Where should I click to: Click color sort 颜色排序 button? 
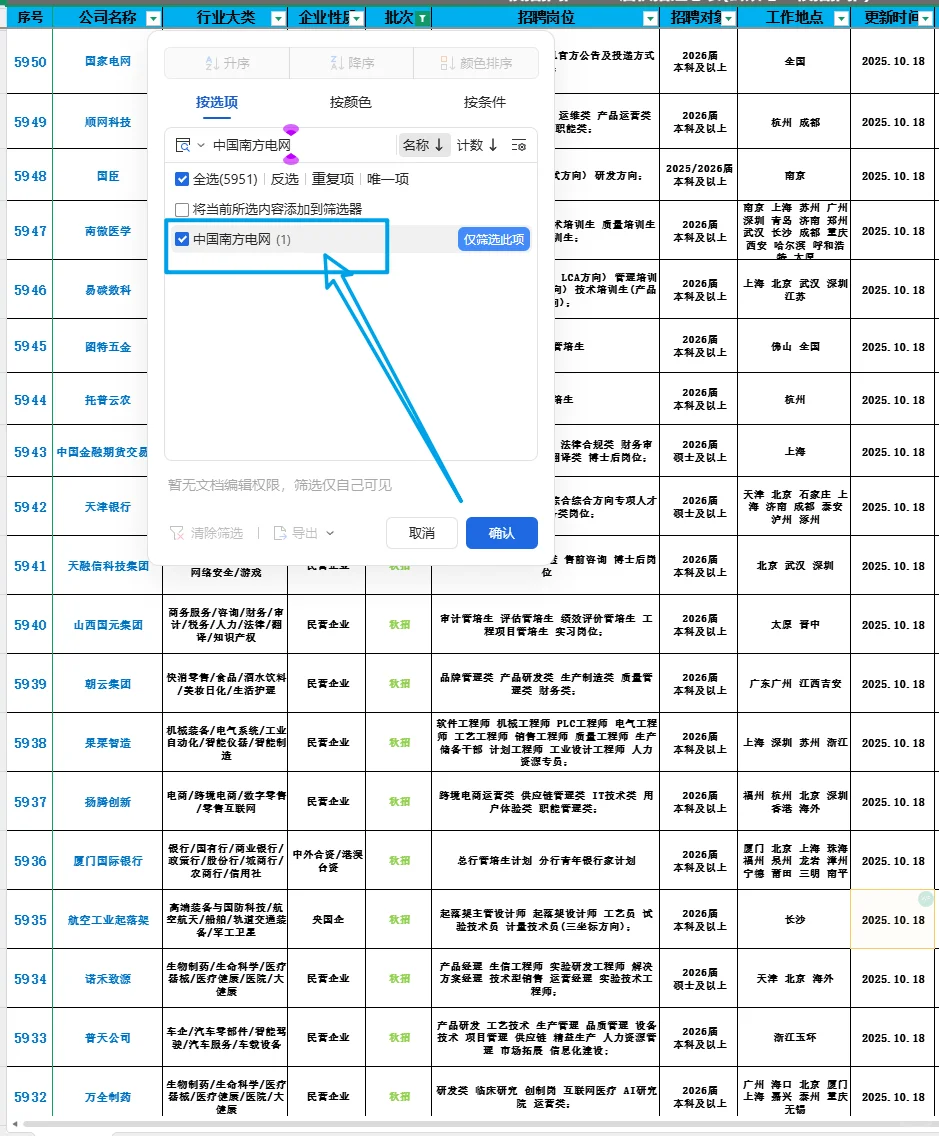pos(476,63)
